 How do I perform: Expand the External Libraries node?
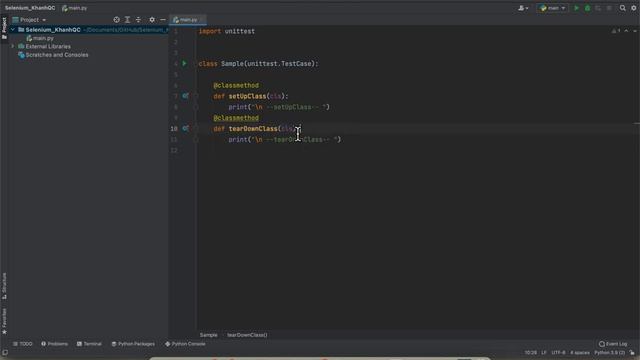click(x=13, y=47)
